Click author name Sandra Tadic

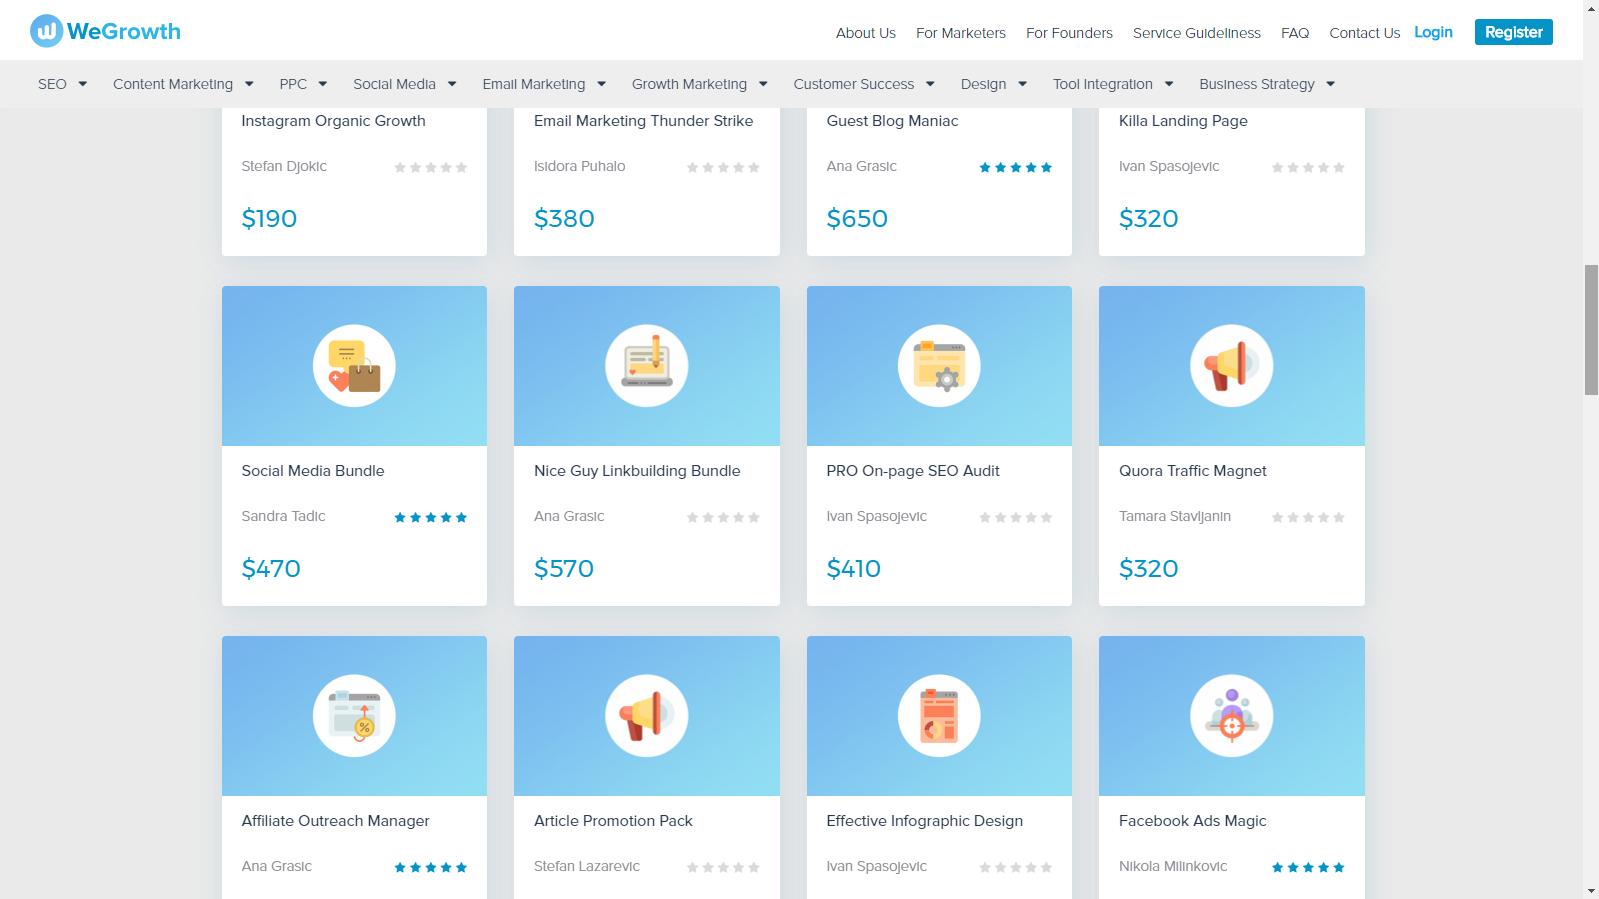coord(283,517)
